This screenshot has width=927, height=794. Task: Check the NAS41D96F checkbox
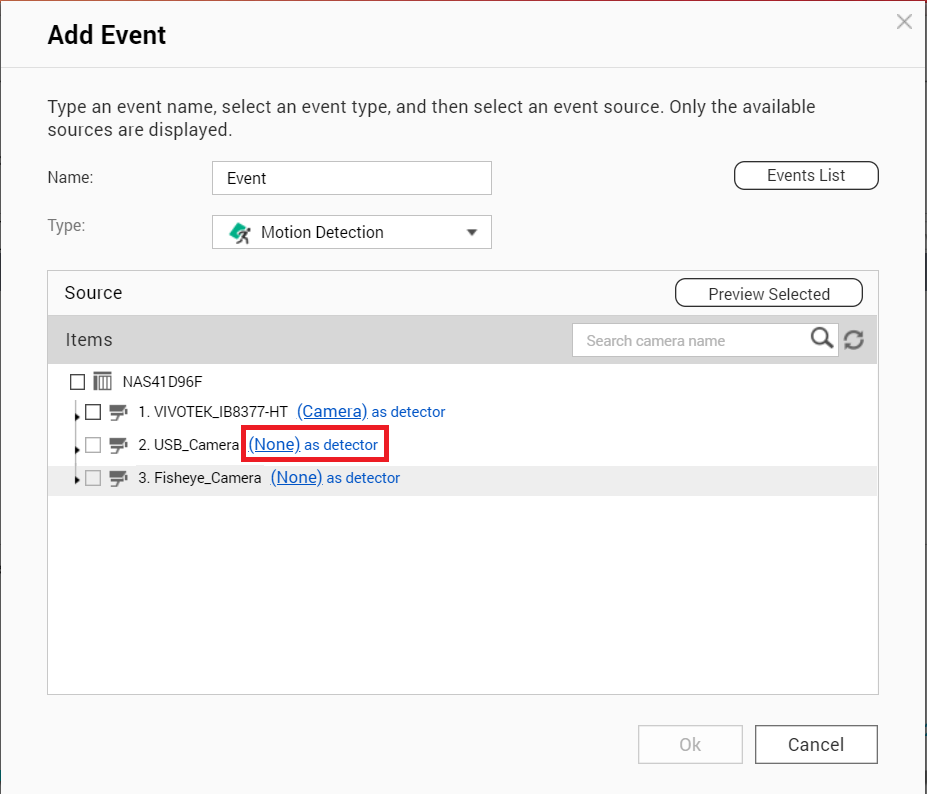(x=77, y=382)
